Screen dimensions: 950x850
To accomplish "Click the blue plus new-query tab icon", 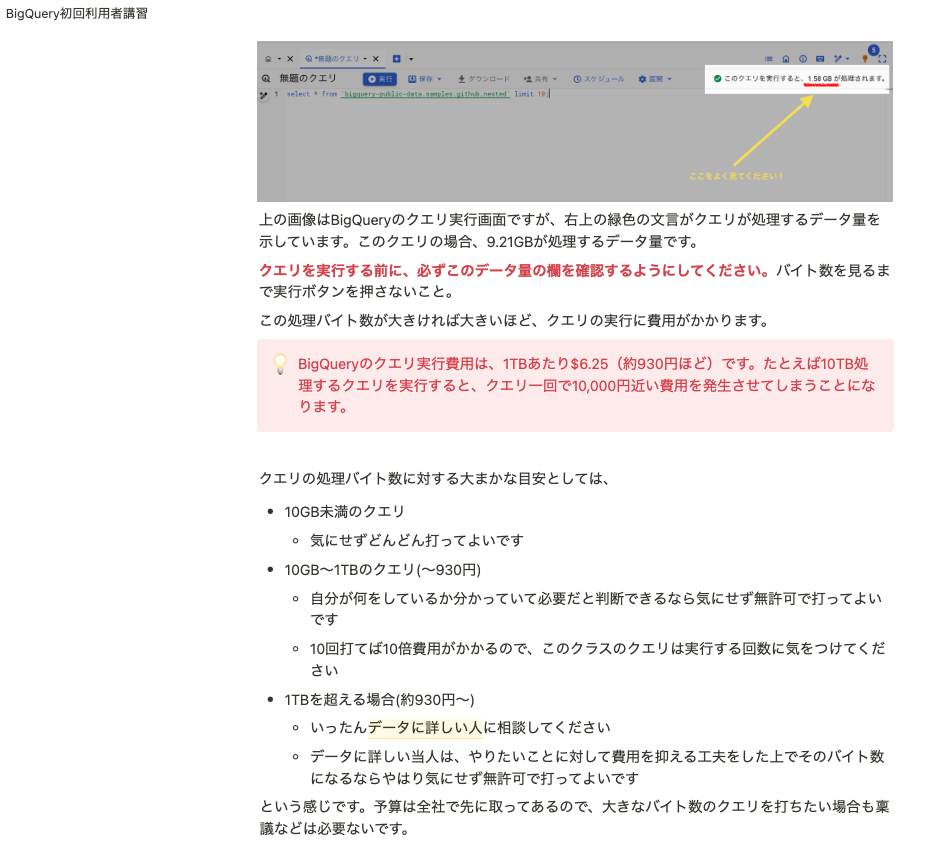I will (396, 59).
